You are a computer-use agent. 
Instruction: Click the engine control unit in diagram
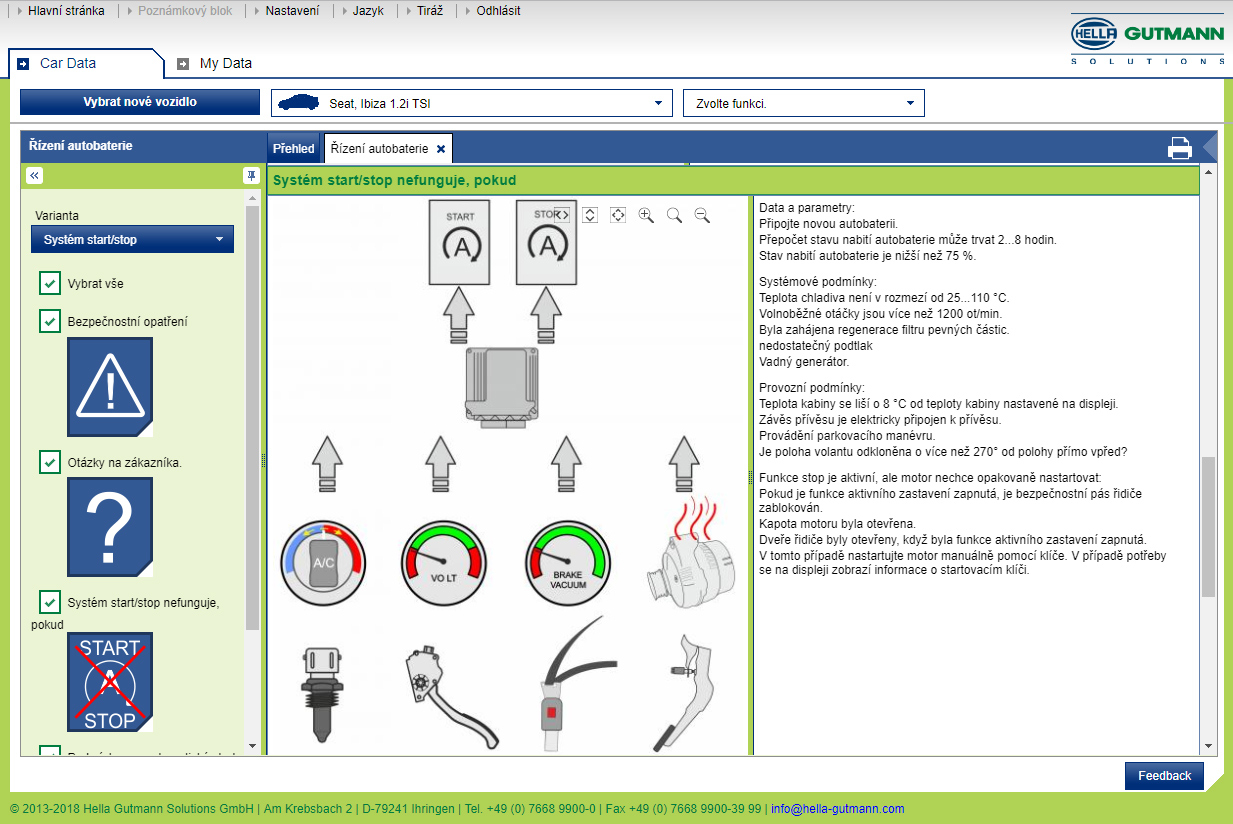503,387
